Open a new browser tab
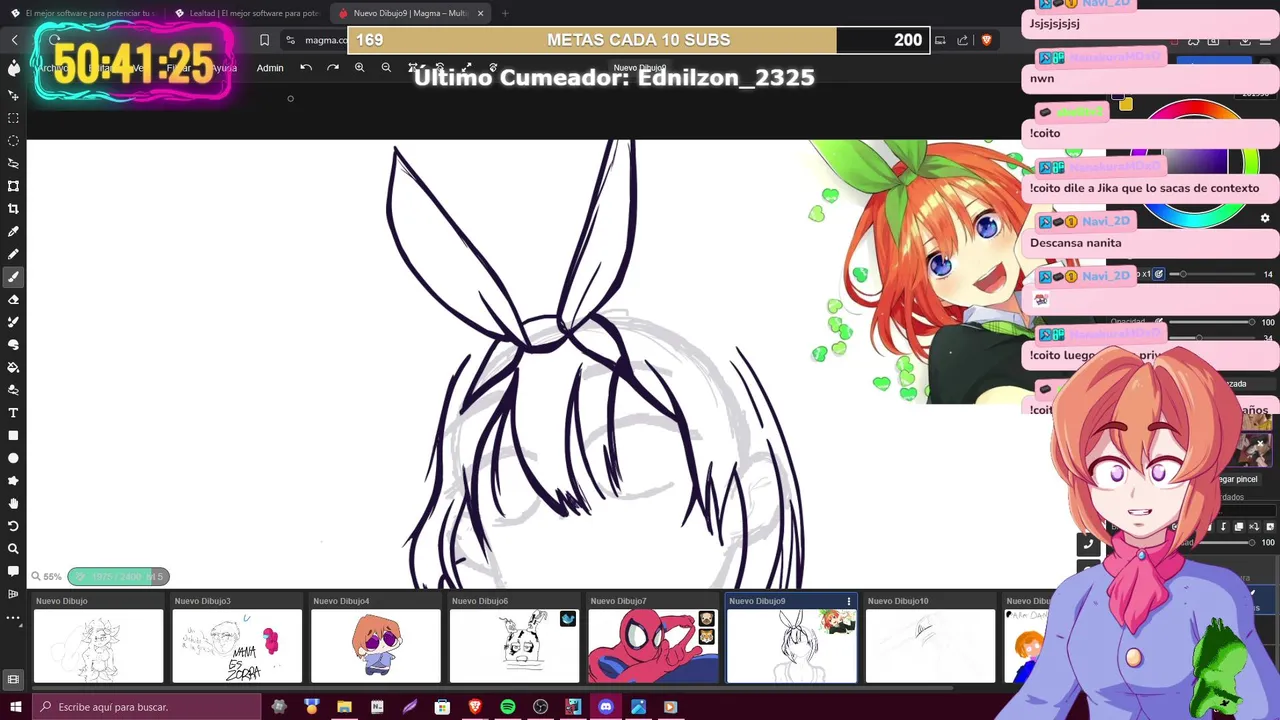 coord(505,13)
